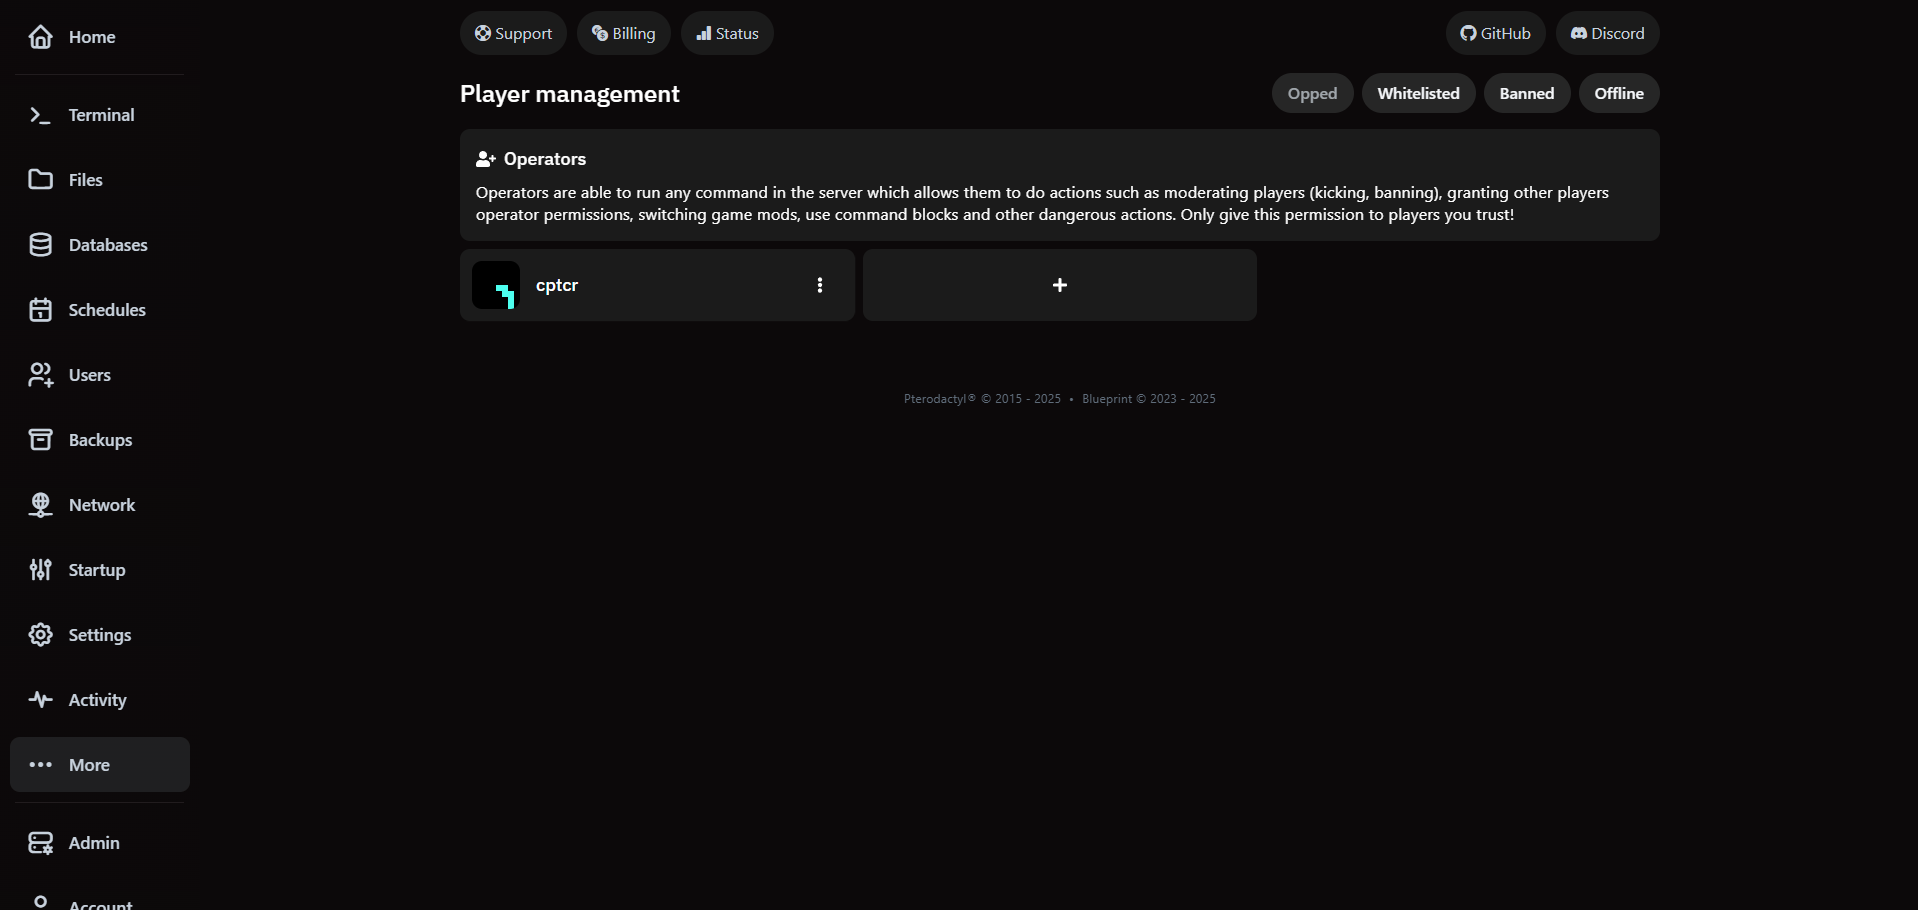Open Schedules via its calendar icon
The height and width of the screenshot is (910, 1918).
[x=40, y=309]
